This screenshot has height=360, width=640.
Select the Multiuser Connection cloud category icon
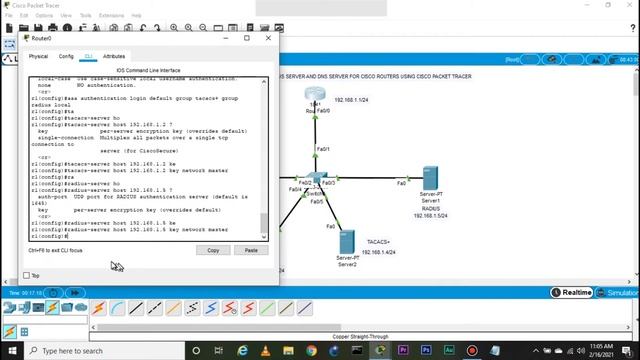81,307
